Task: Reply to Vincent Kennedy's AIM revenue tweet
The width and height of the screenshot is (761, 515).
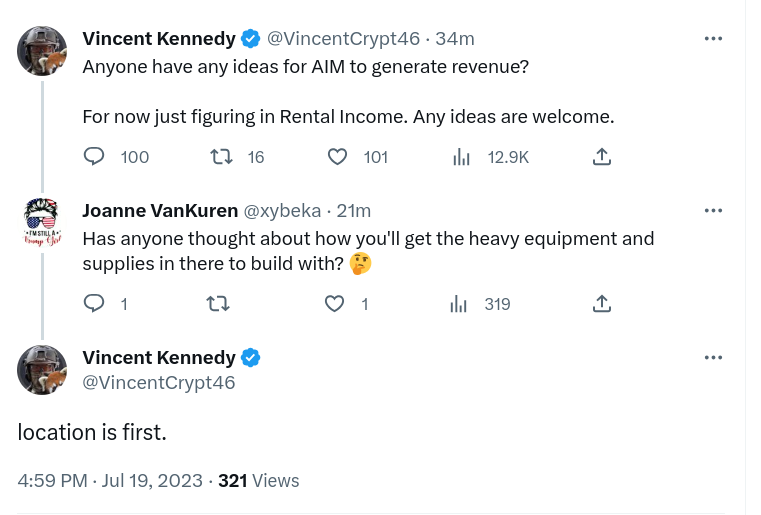Action: [95, 157]
